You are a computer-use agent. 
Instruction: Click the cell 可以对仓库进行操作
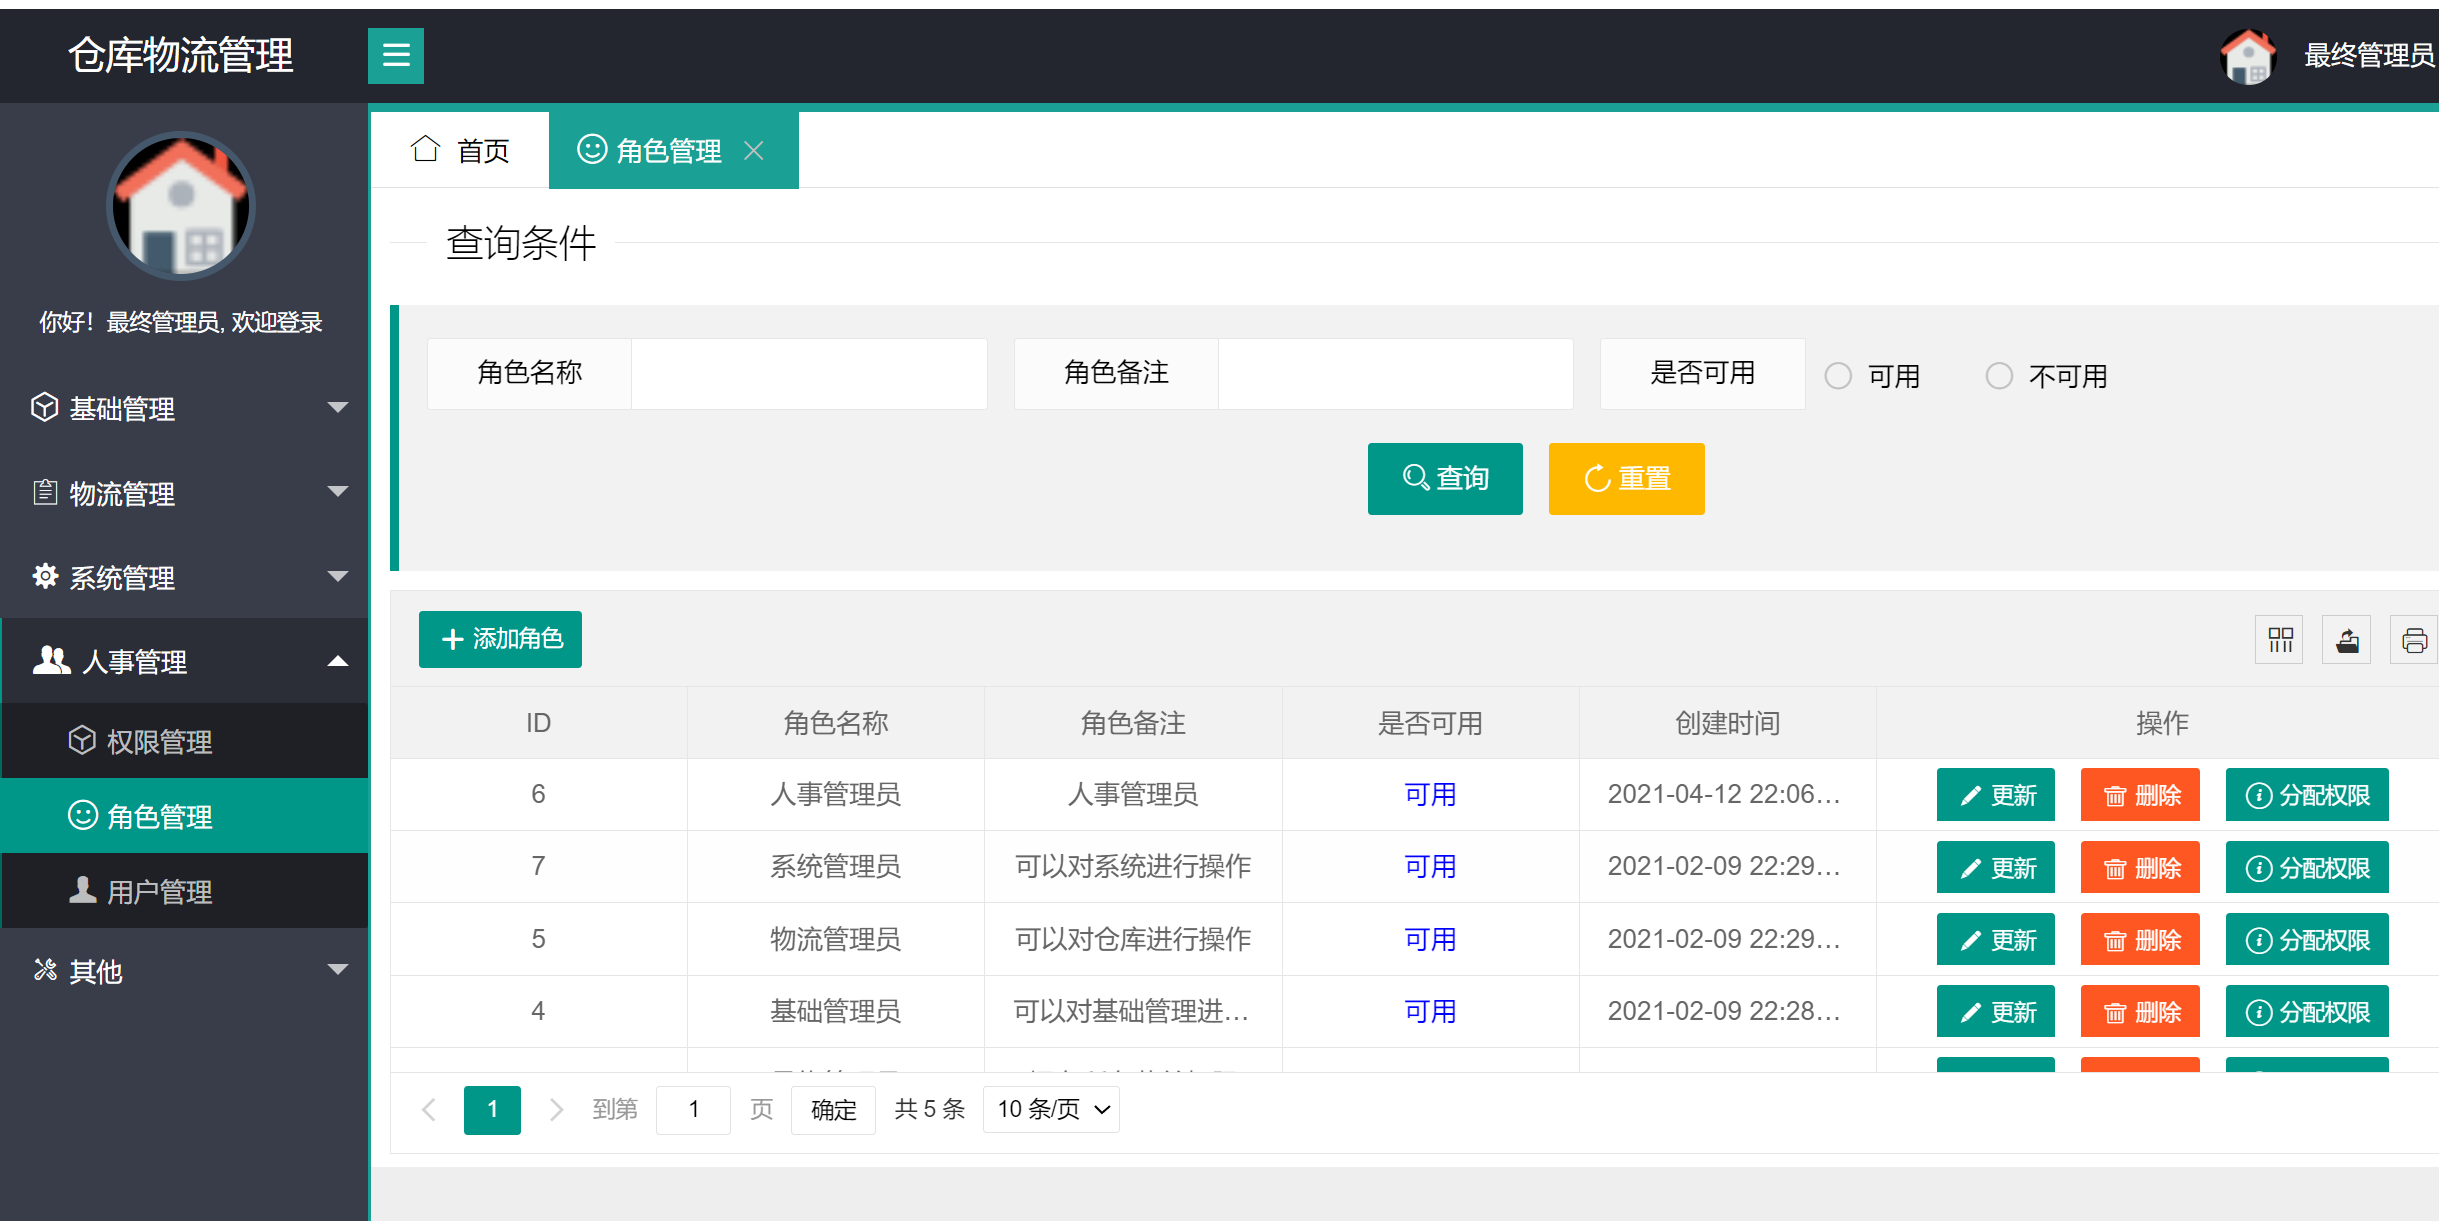tap(1133, 939)
